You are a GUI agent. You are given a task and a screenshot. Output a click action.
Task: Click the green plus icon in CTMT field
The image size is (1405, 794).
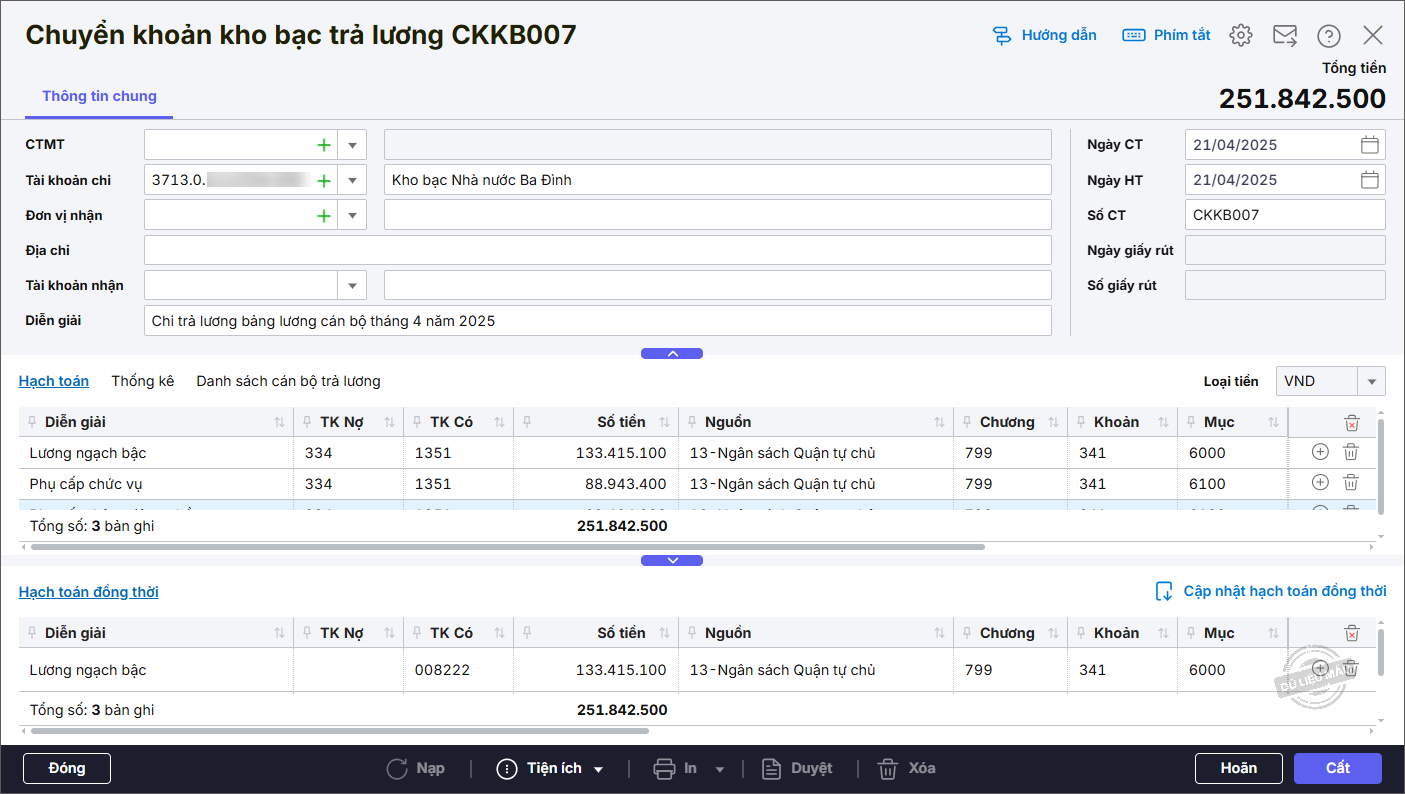323,145
